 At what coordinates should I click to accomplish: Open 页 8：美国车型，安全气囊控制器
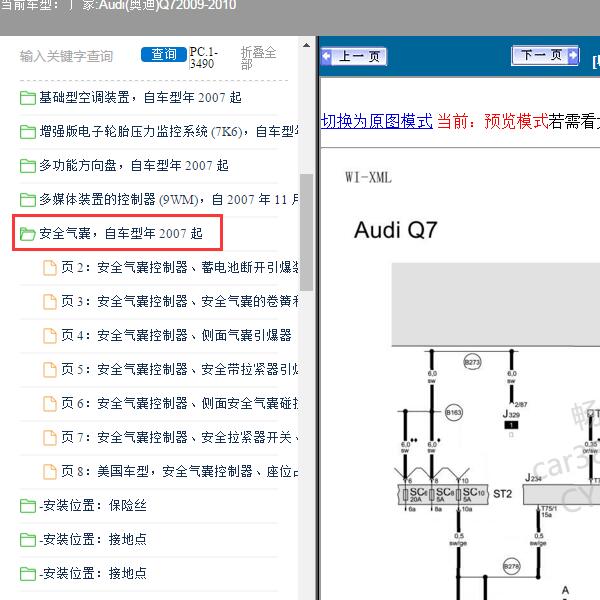tap(180, 471)
